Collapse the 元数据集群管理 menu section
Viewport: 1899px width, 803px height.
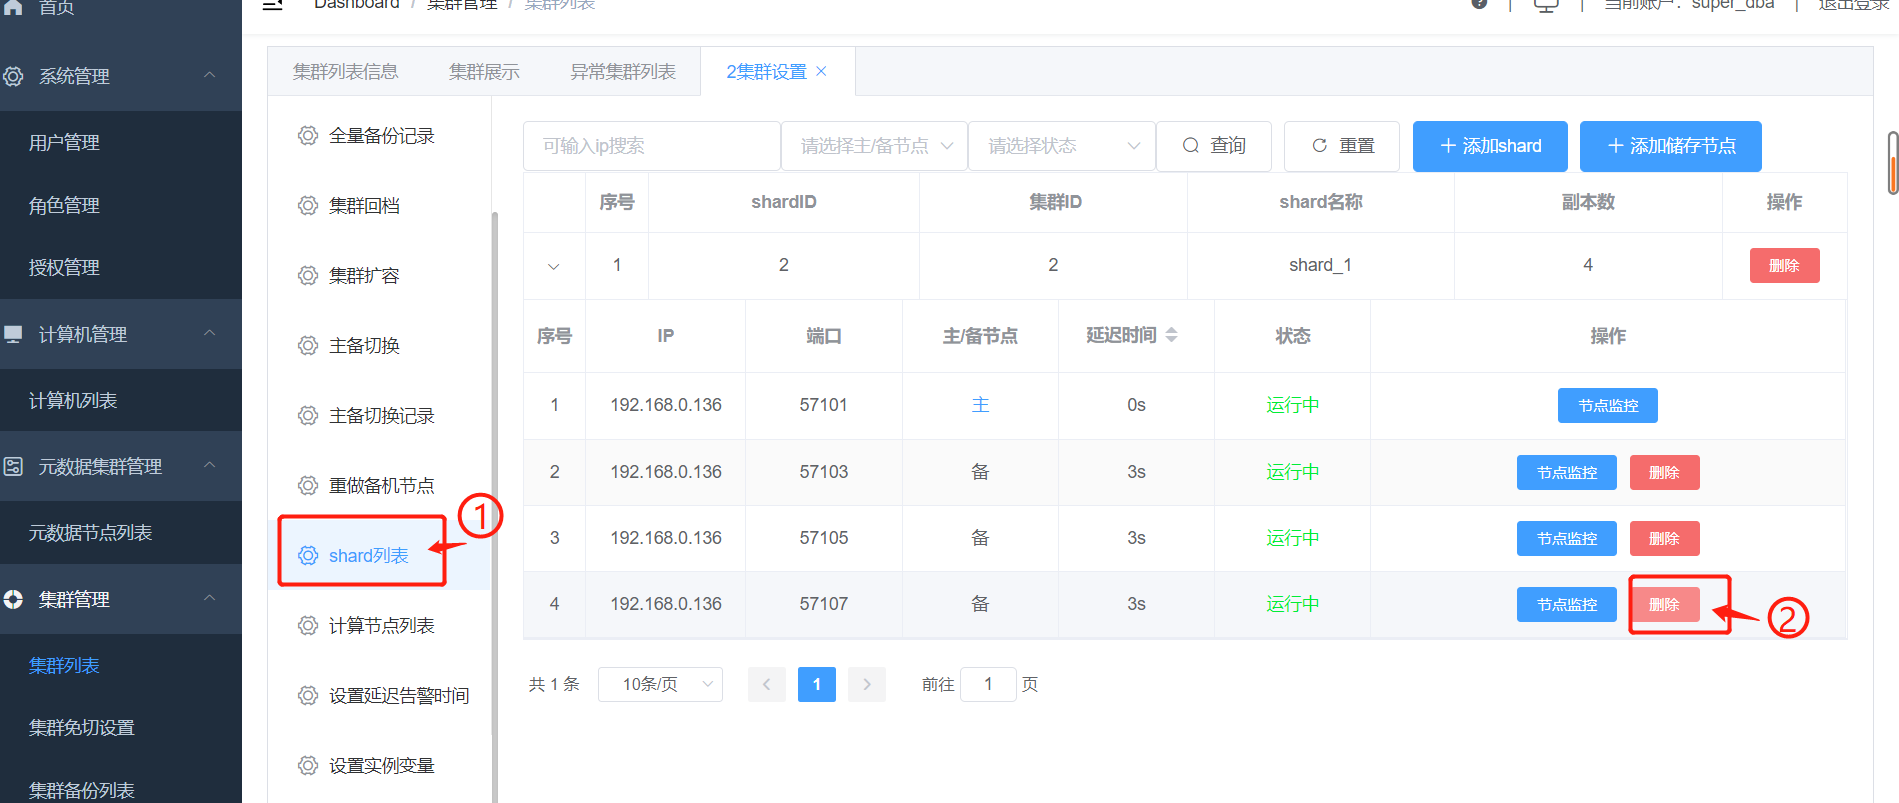210,465
